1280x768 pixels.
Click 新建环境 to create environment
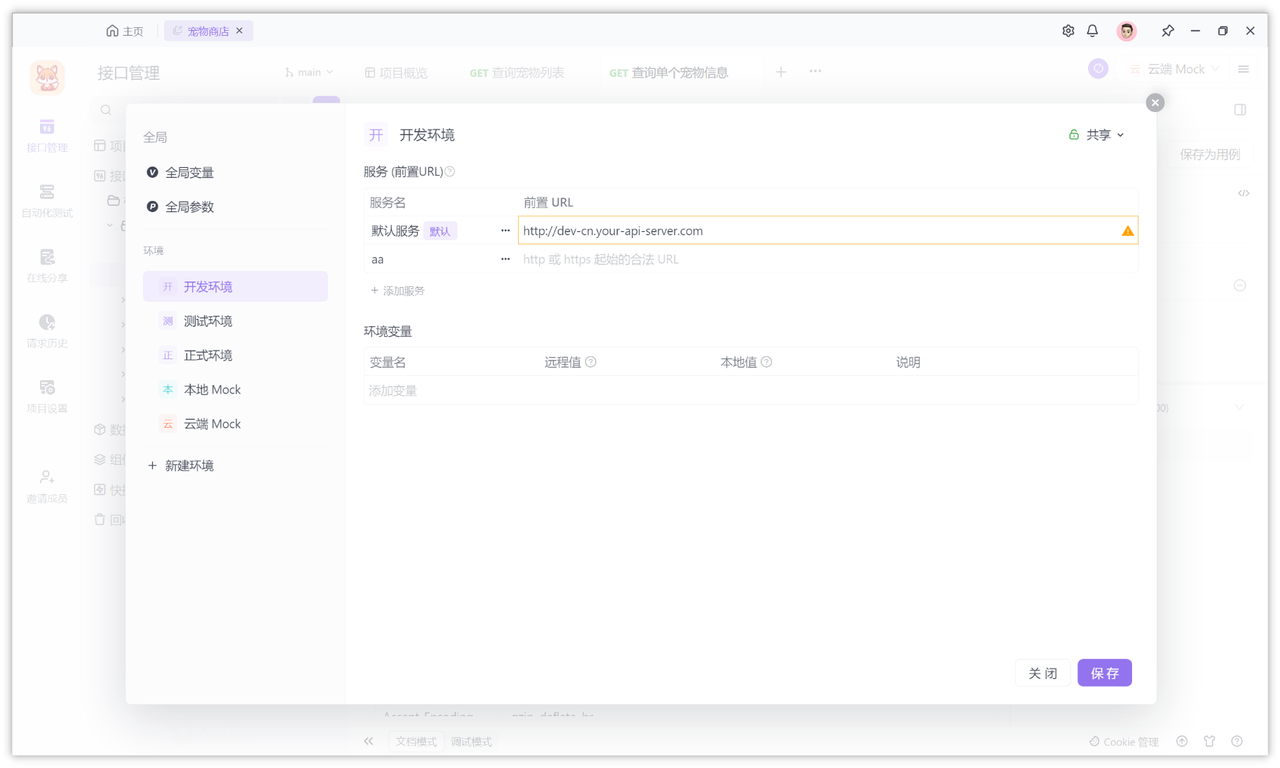coord(181,465)
